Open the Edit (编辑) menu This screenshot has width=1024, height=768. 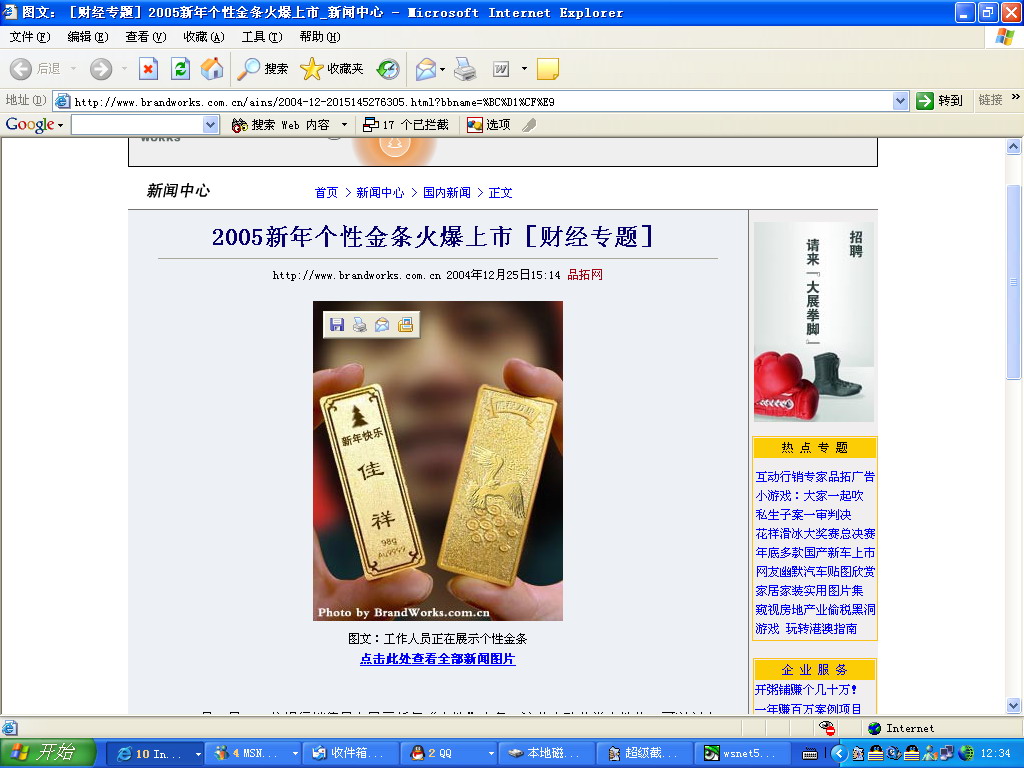point(88,37)
